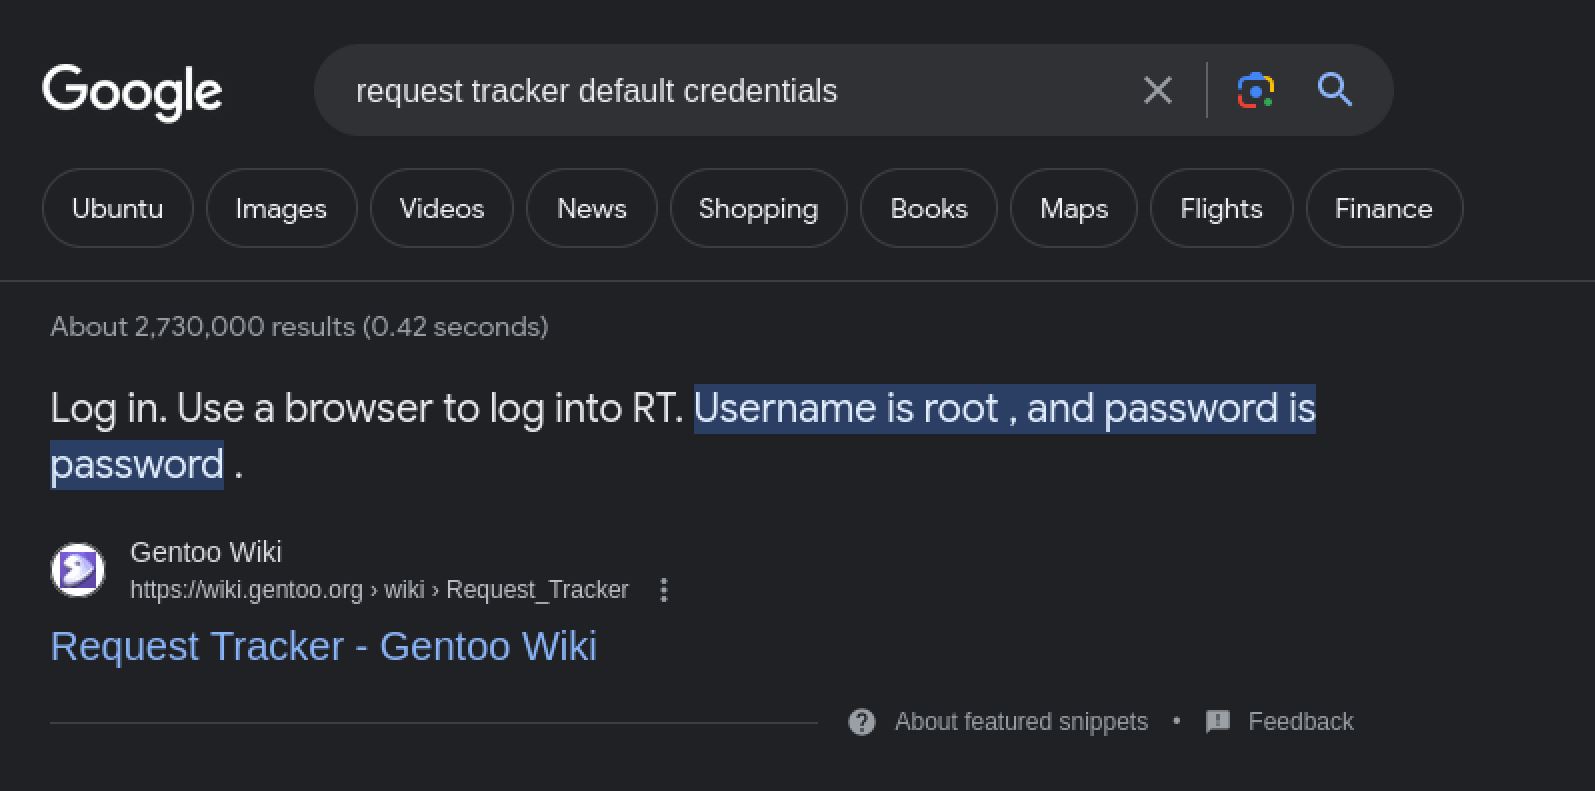1595x791 pixels.
Task: Select the Flights tab
Action: (x=1221, y=208)
